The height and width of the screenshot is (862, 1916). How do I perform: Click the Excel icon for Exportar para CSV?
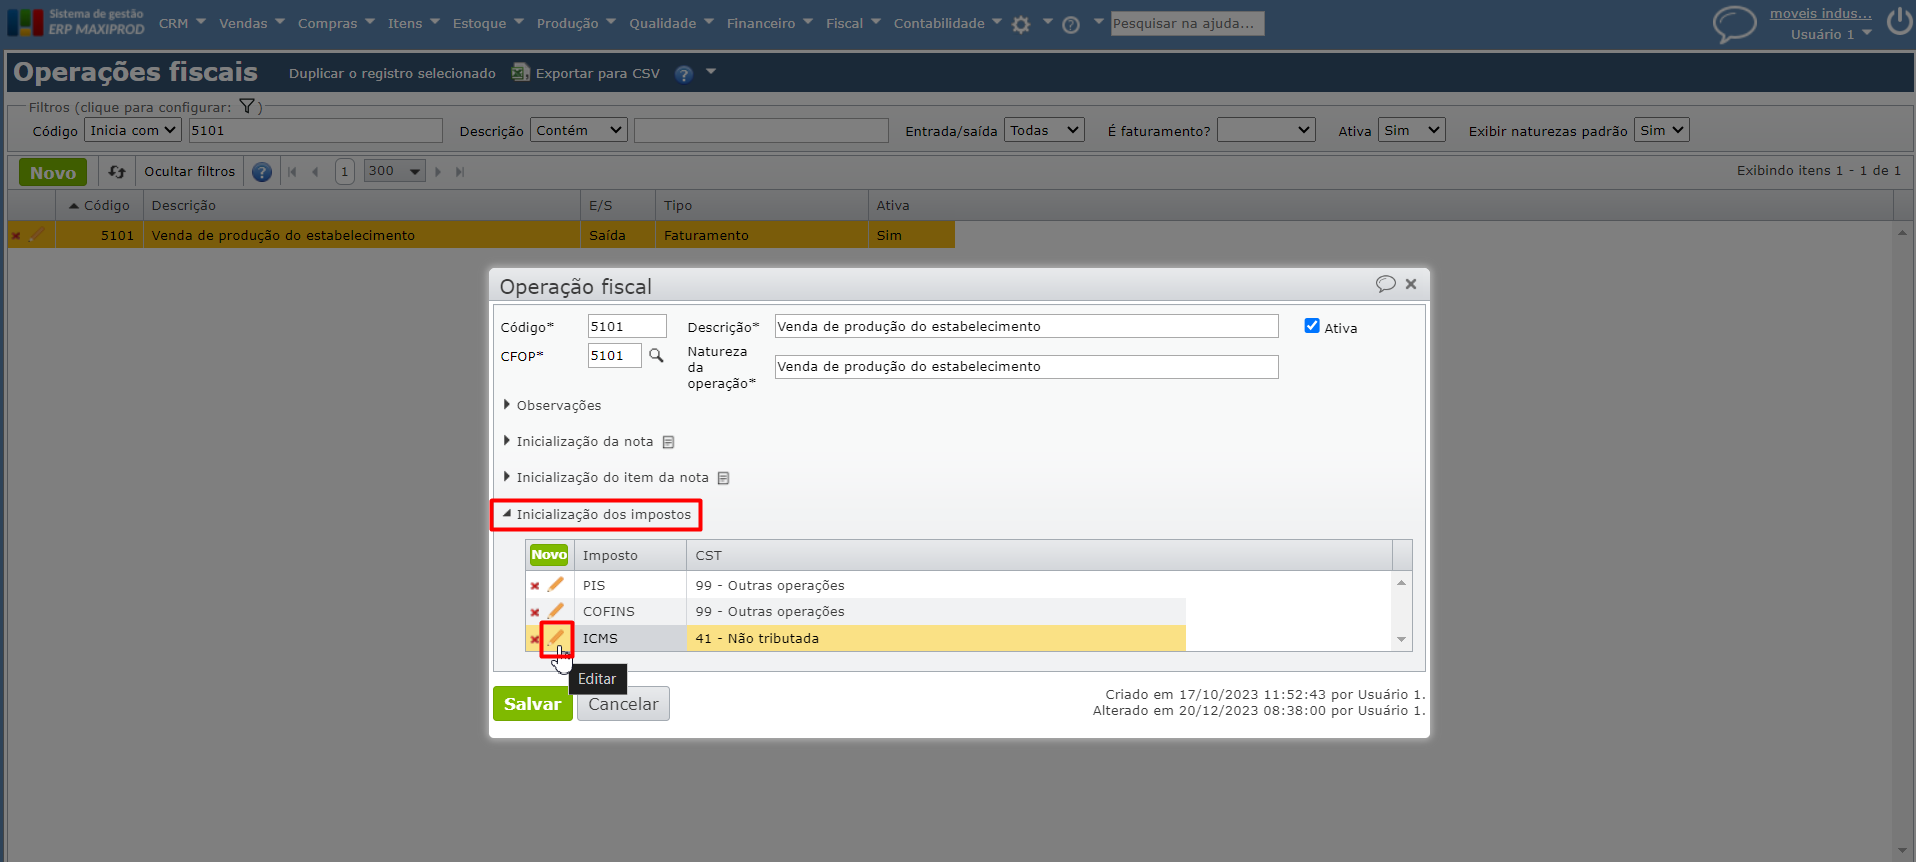click(520, 72)
